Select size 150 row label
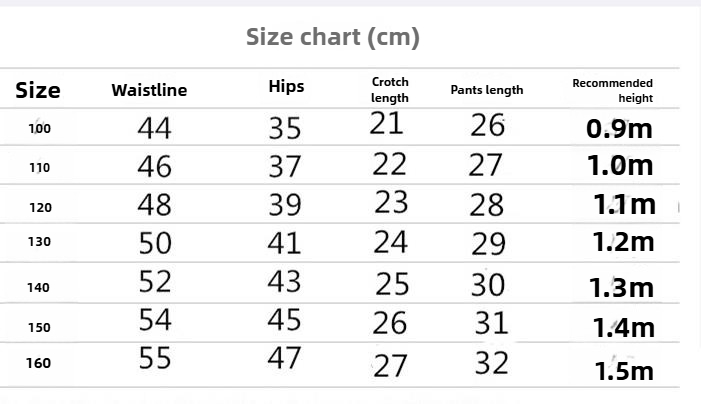Viewport: 701px width, 404px height. [39, 328]
